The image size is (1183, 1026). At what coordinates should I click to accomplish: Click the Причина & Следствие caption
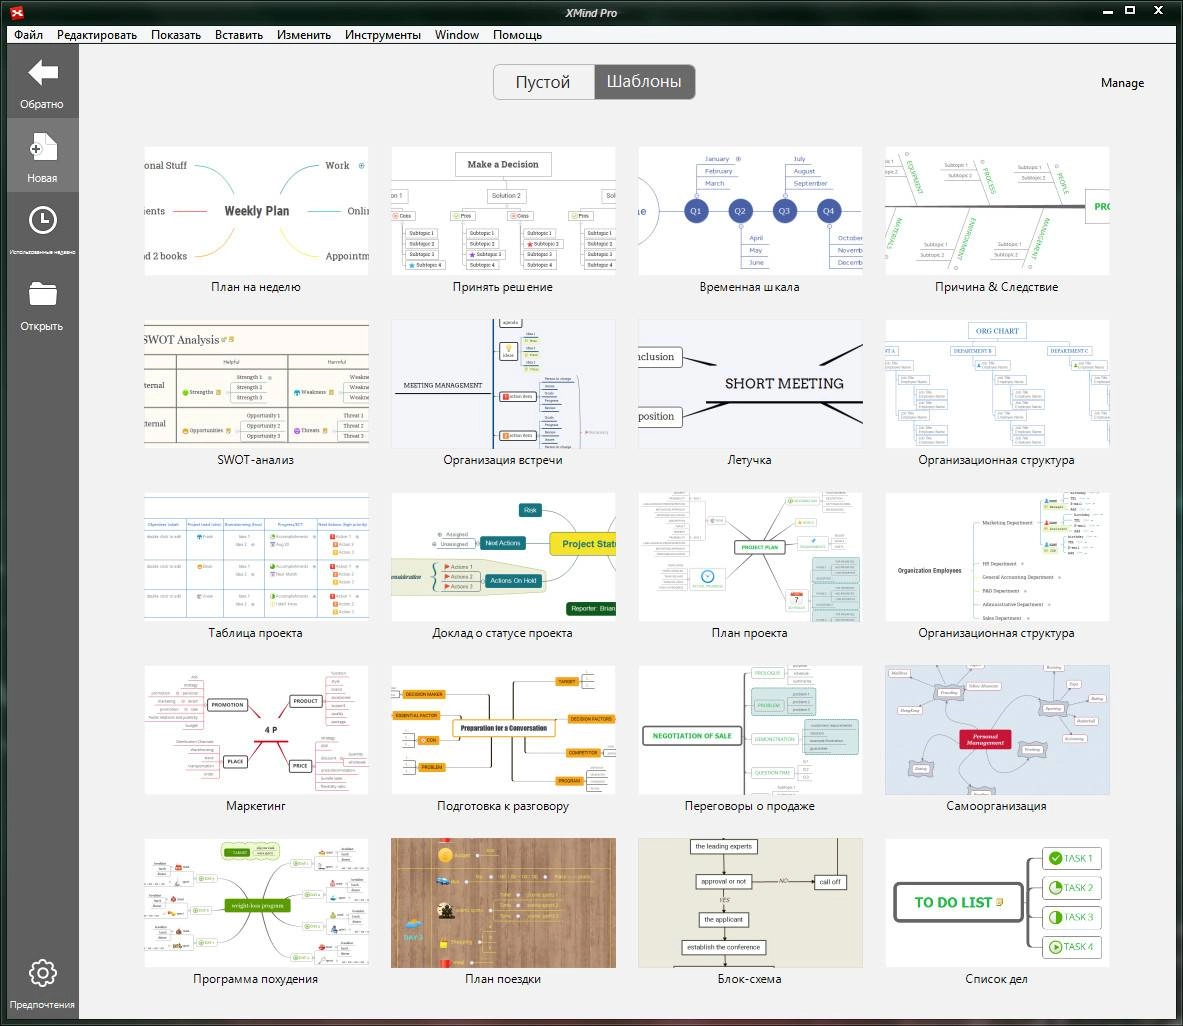coord(997,287)
